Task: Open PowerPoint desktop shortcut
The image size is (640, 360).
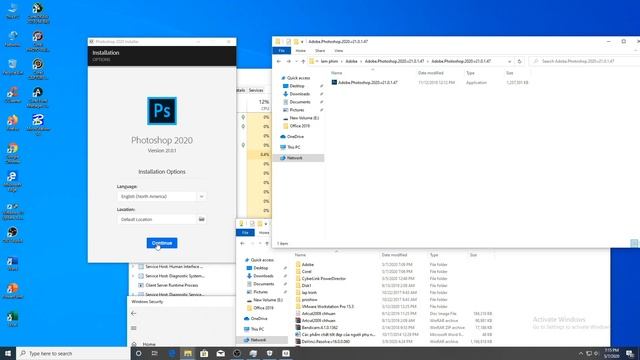Action: pos(12,291)
